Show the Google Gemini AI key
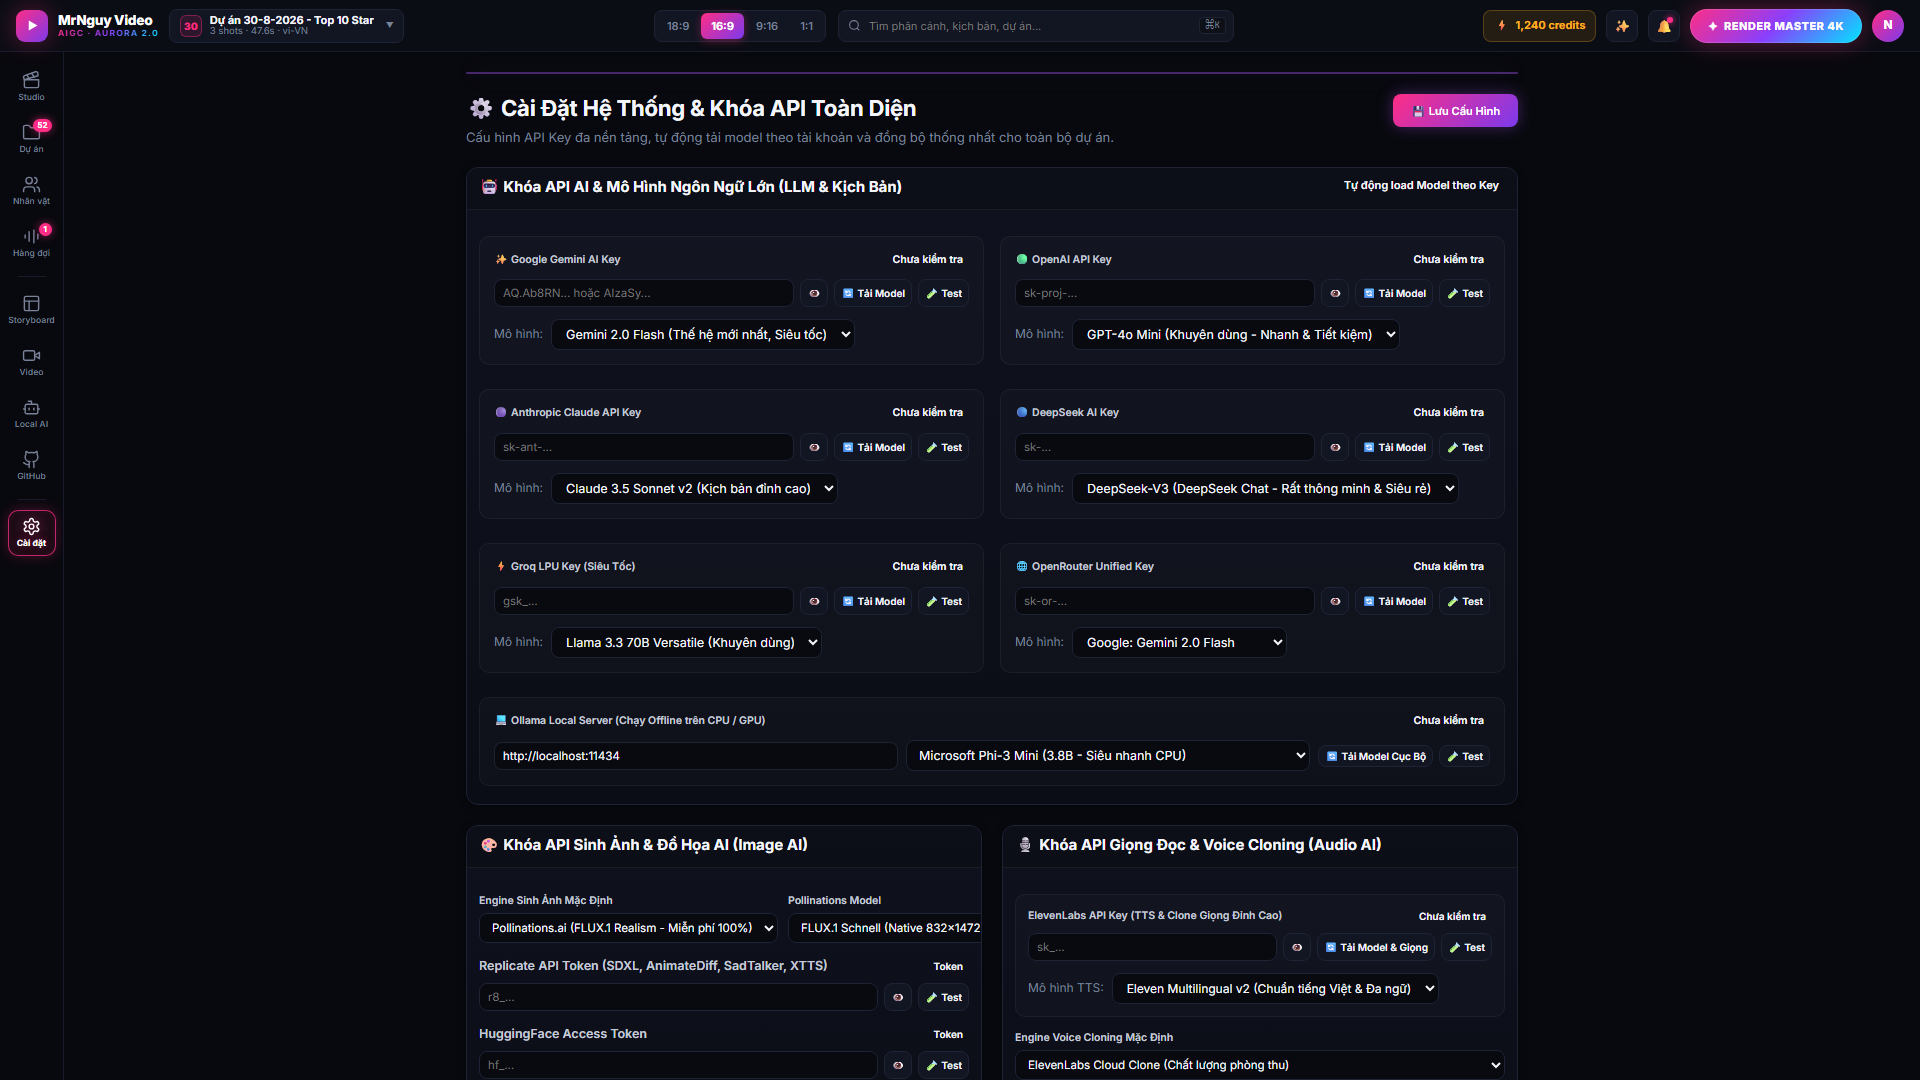1920x1080 pixels. (x=814, y=293)
